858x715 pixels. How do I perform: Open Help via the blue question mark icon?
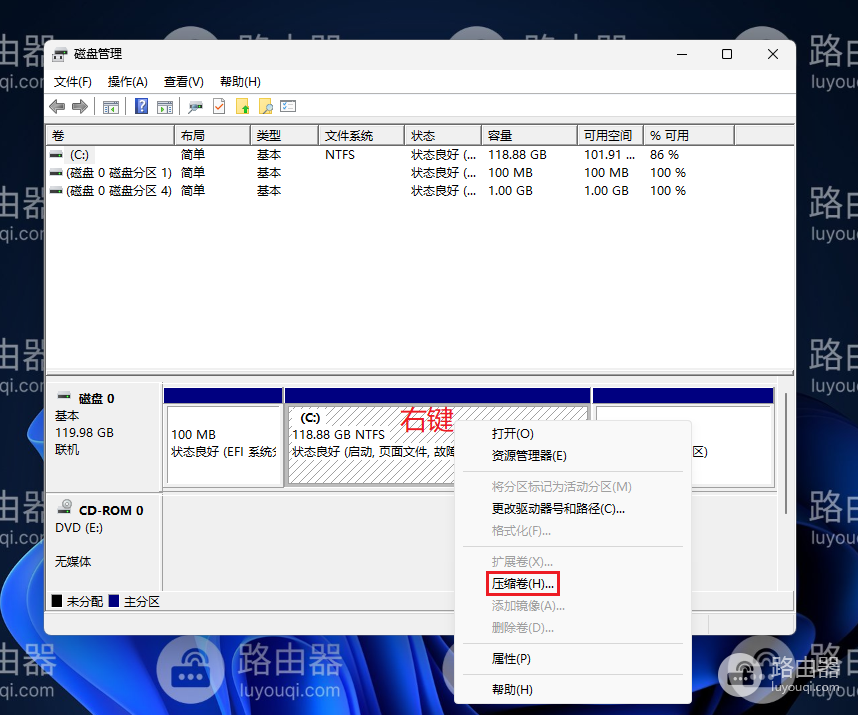click(141, 106)
